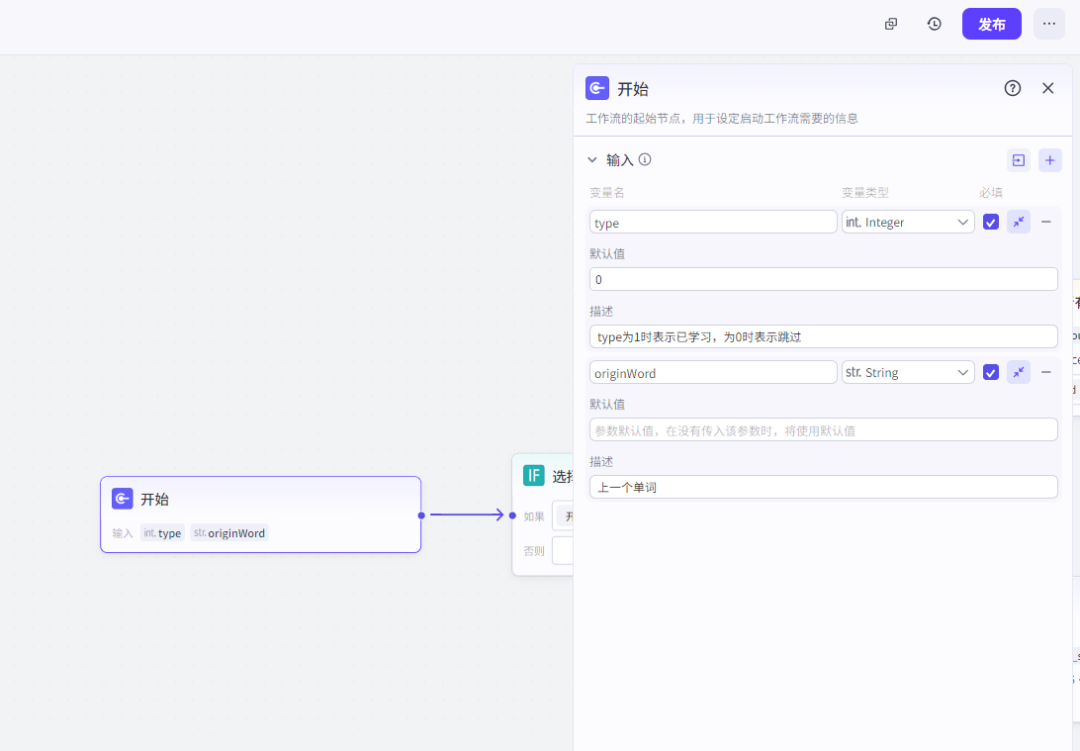Open the str. String type dropdown
The image size is (1080, 751).
coord(907,372)
